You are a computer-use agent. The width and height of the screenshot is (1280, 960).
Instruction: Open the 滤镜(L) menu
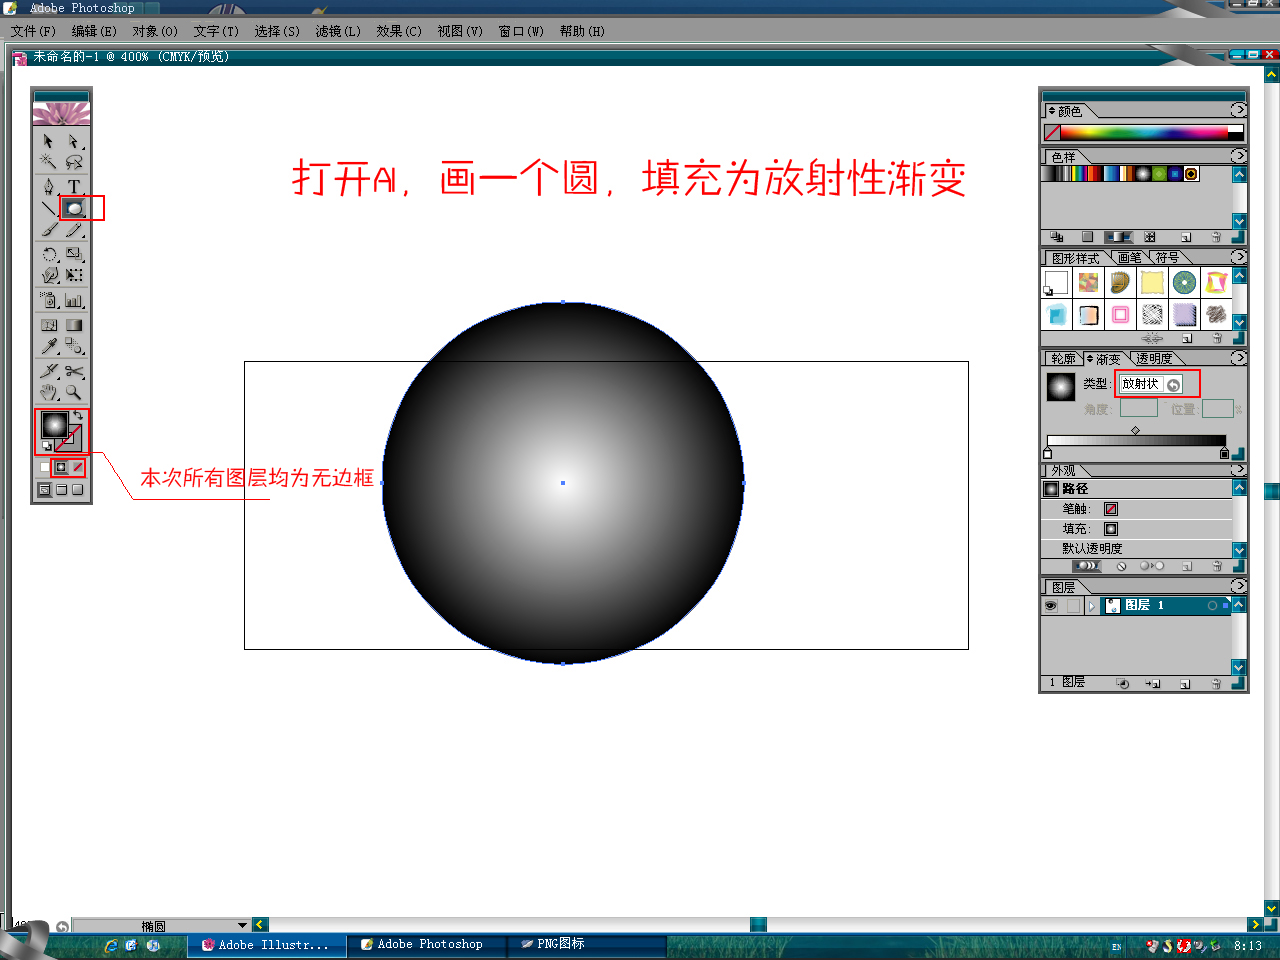tap(338, 31)
